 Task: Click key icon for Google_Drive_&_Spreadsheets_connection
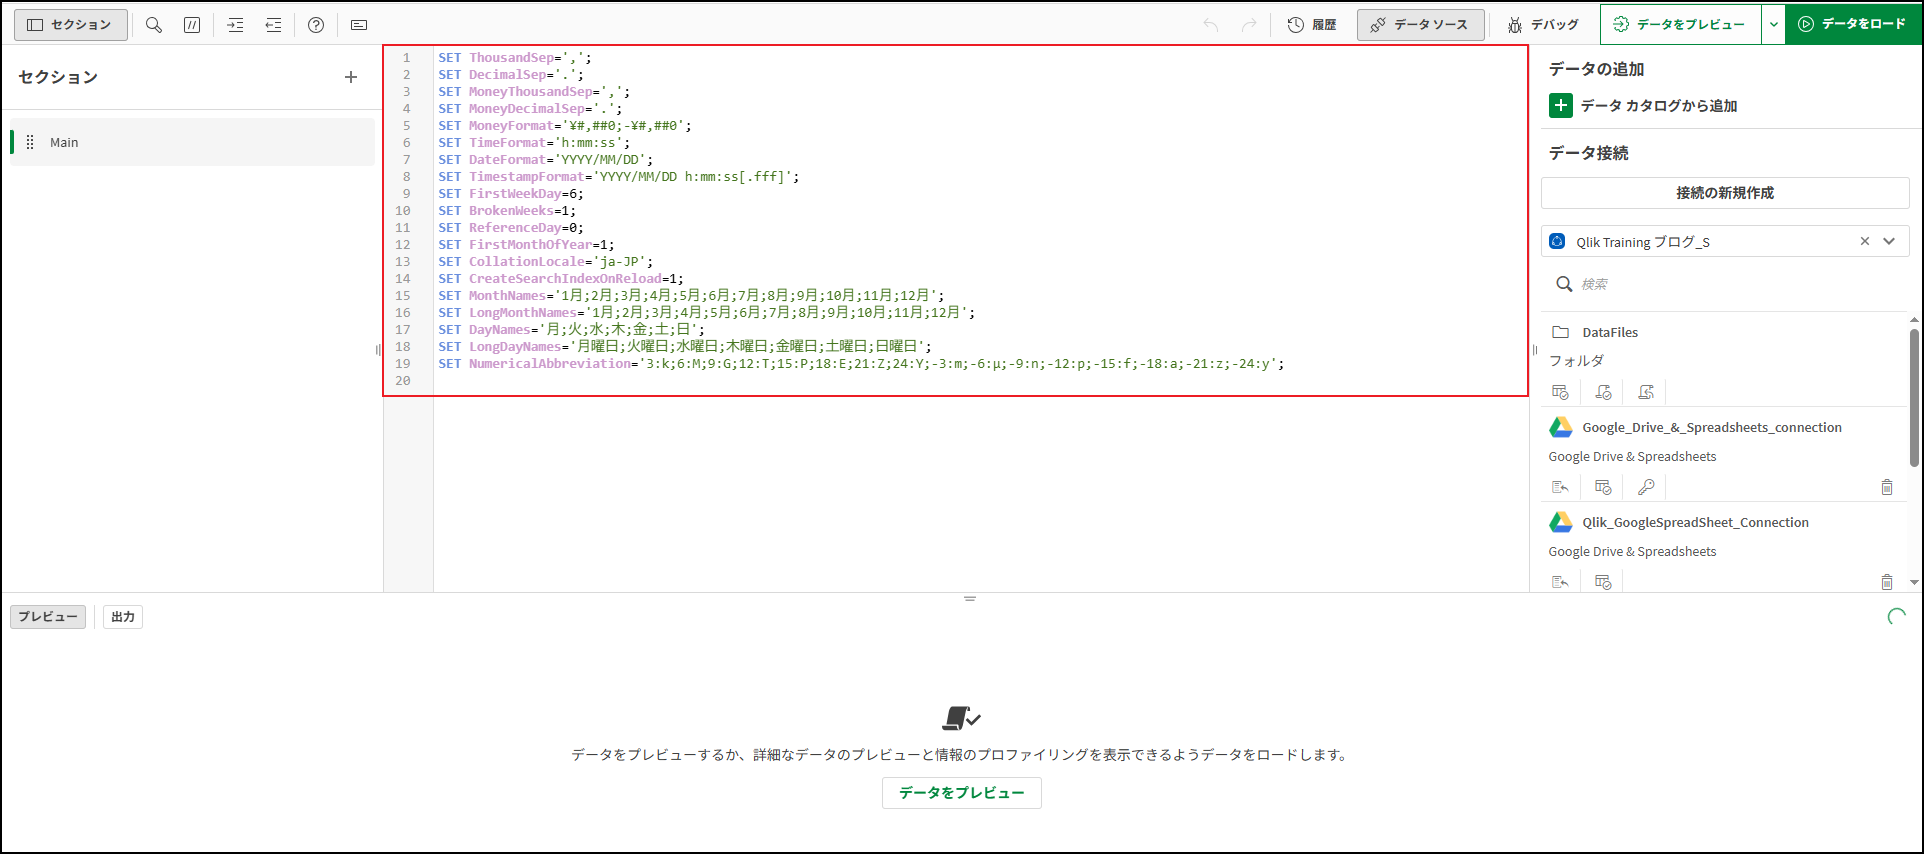coord(1646,487)
